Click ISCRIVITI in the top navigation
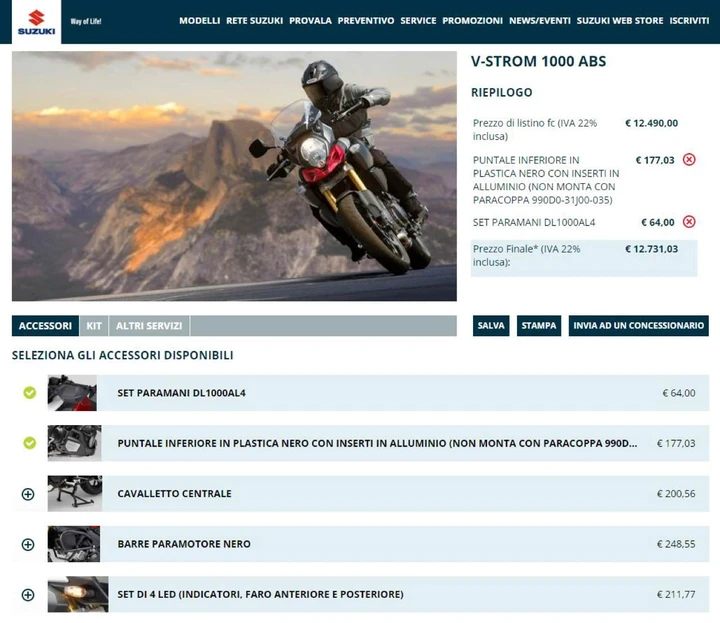Screen dimensions: 720x623 pyautogui.click(x=689, y=21)
